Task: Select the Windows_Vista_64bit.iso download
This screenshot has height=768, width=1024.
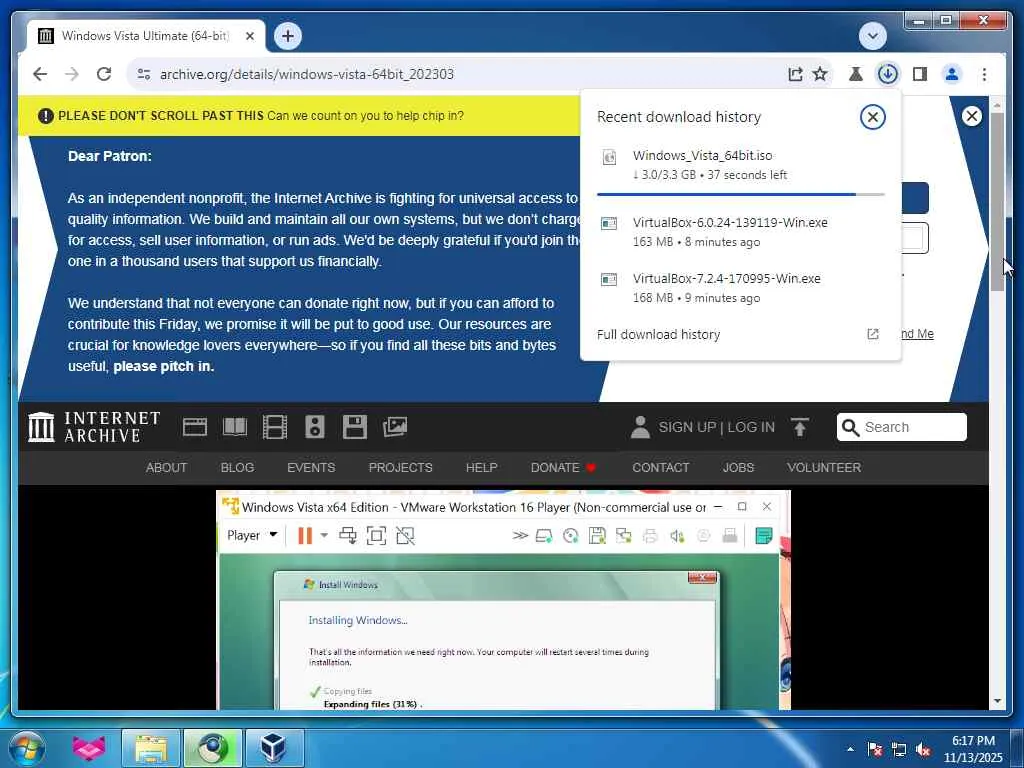Action: point(741,165)
